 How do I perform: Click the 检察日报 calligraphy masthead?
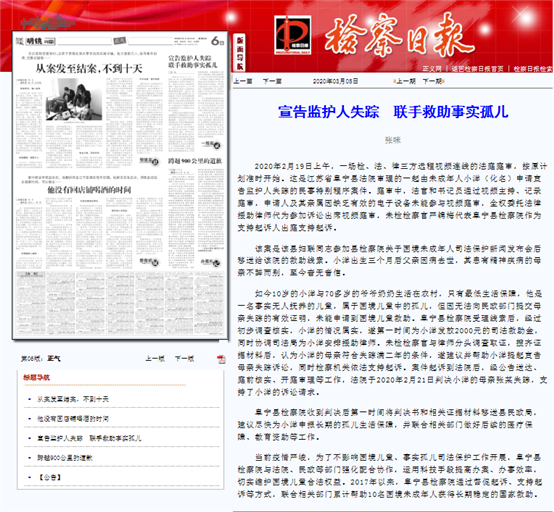[400, 35]
